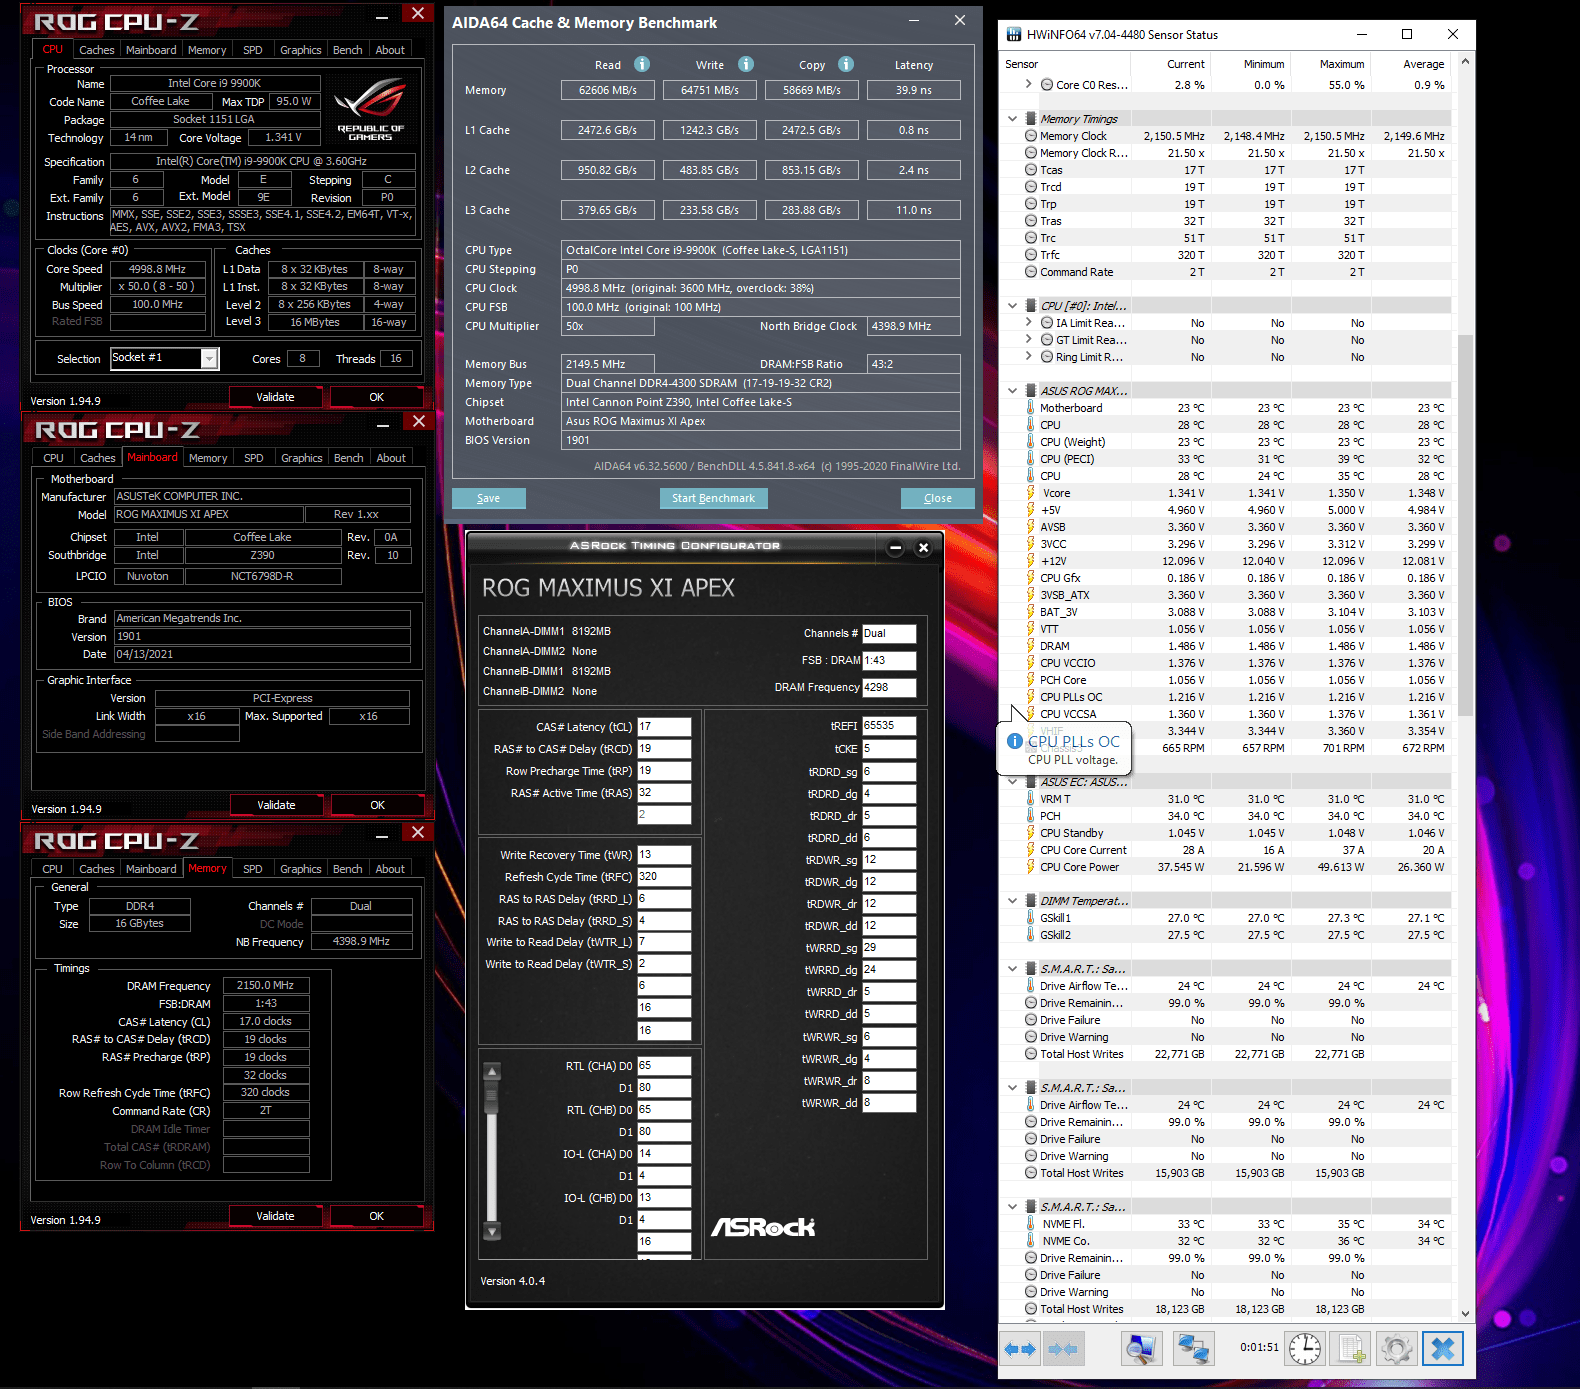Collapse Memory Timings group in HWiNFO
This screenshot has height=1389, width=1580.
pyautogui.click(x=1012, y=119)
